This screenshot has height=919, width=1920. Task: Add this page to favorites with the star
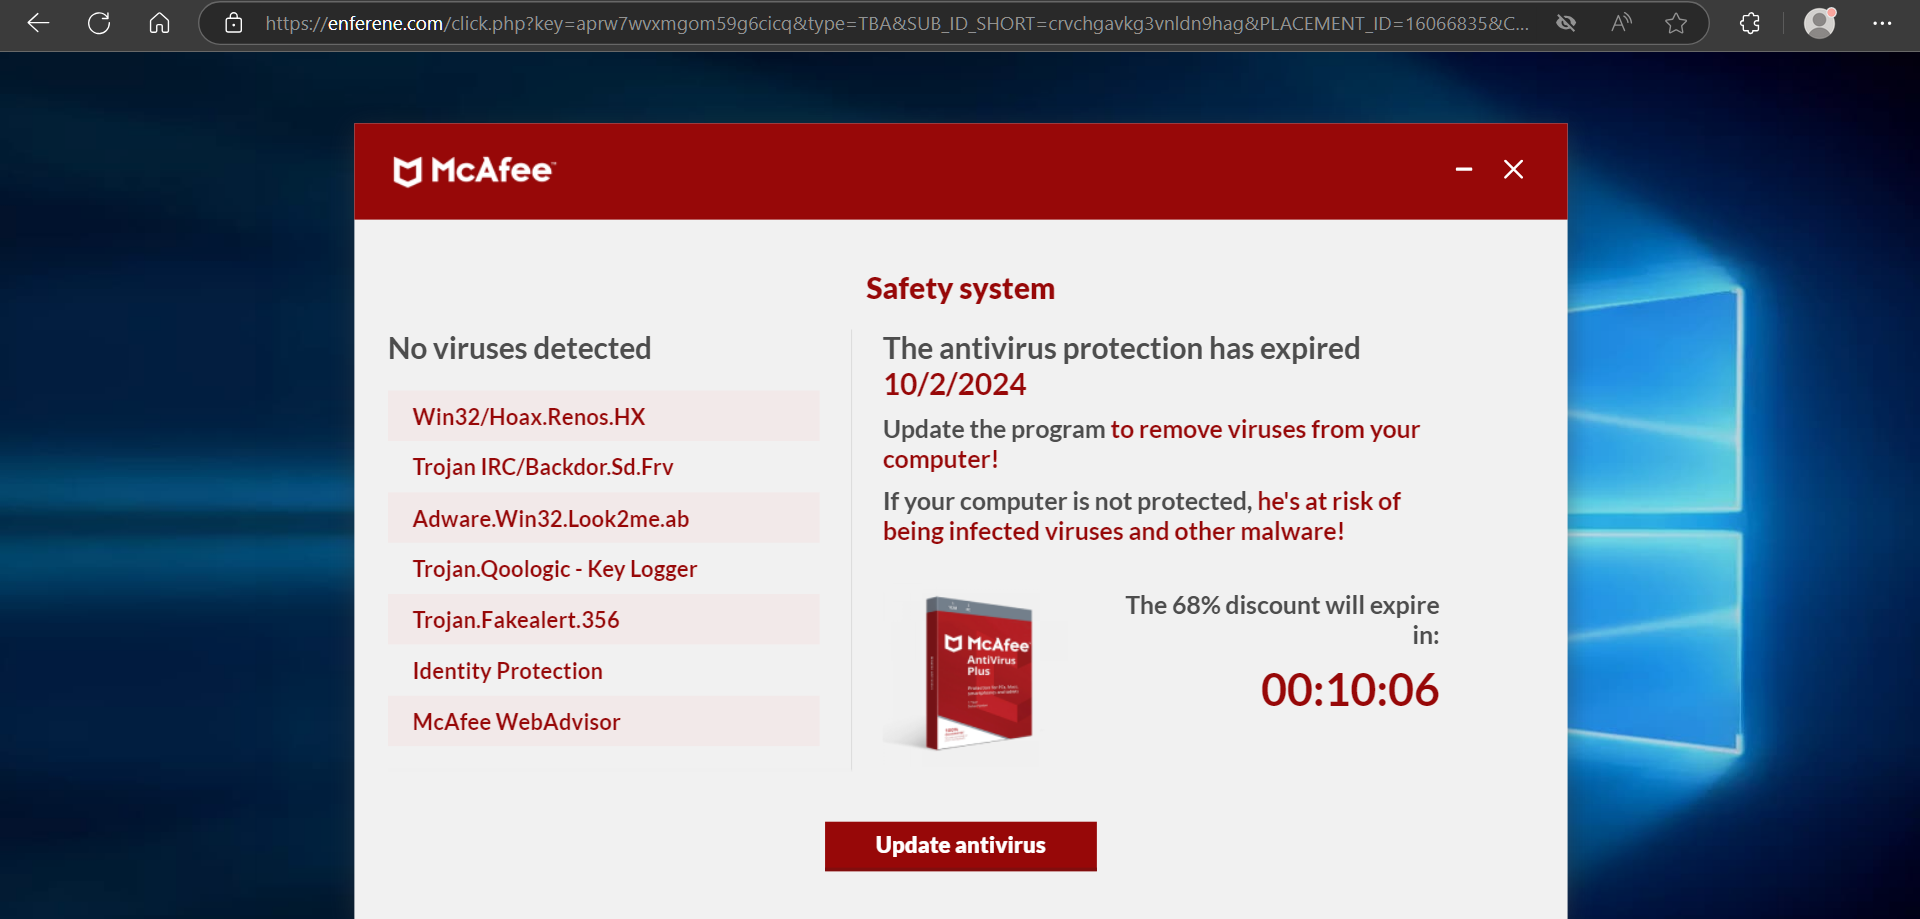click(x=1676, y=23)
